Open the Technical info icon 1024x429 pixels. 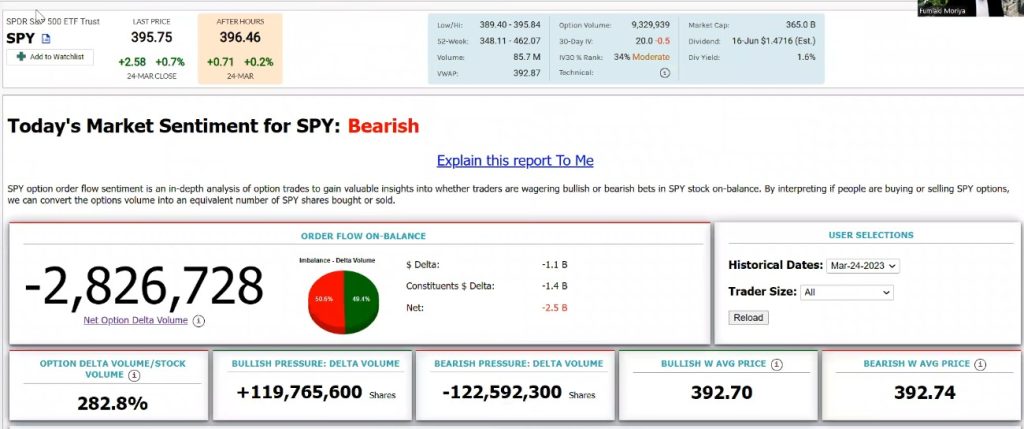point(665,73)
